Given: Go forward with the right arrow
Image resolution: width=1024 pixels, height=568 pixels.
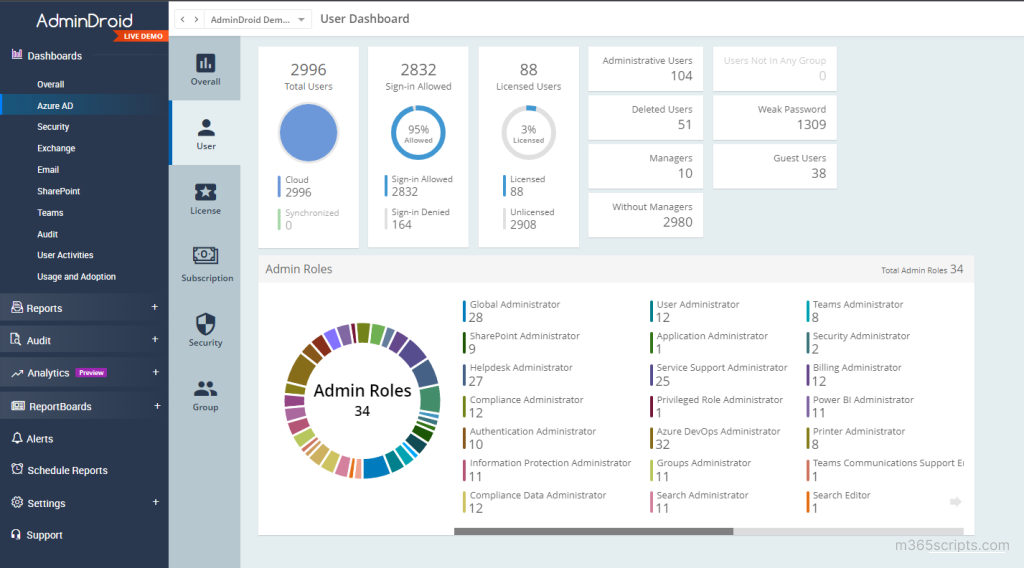Looking at the screenshot, I should (196, 20).
